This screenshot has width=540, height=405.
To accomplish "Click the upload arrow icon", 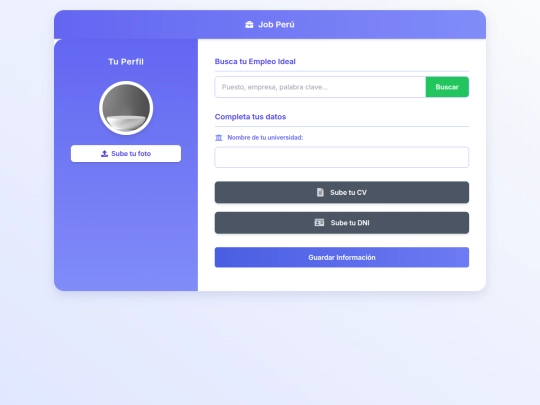I will click(104, 154).
